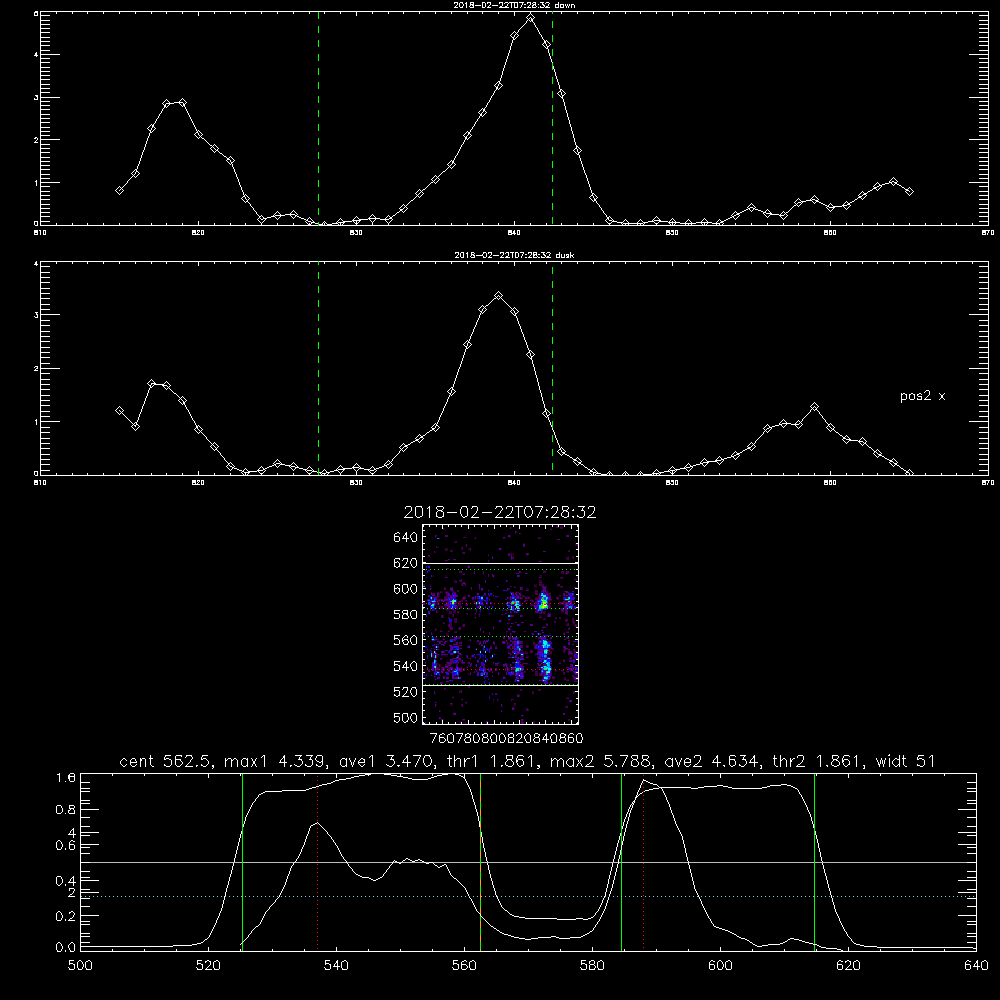The width and height of the screenshot is (1000, 1000).
Task: Click the red dotted vertical line near 537 in bottom plot
Action: 318,862
